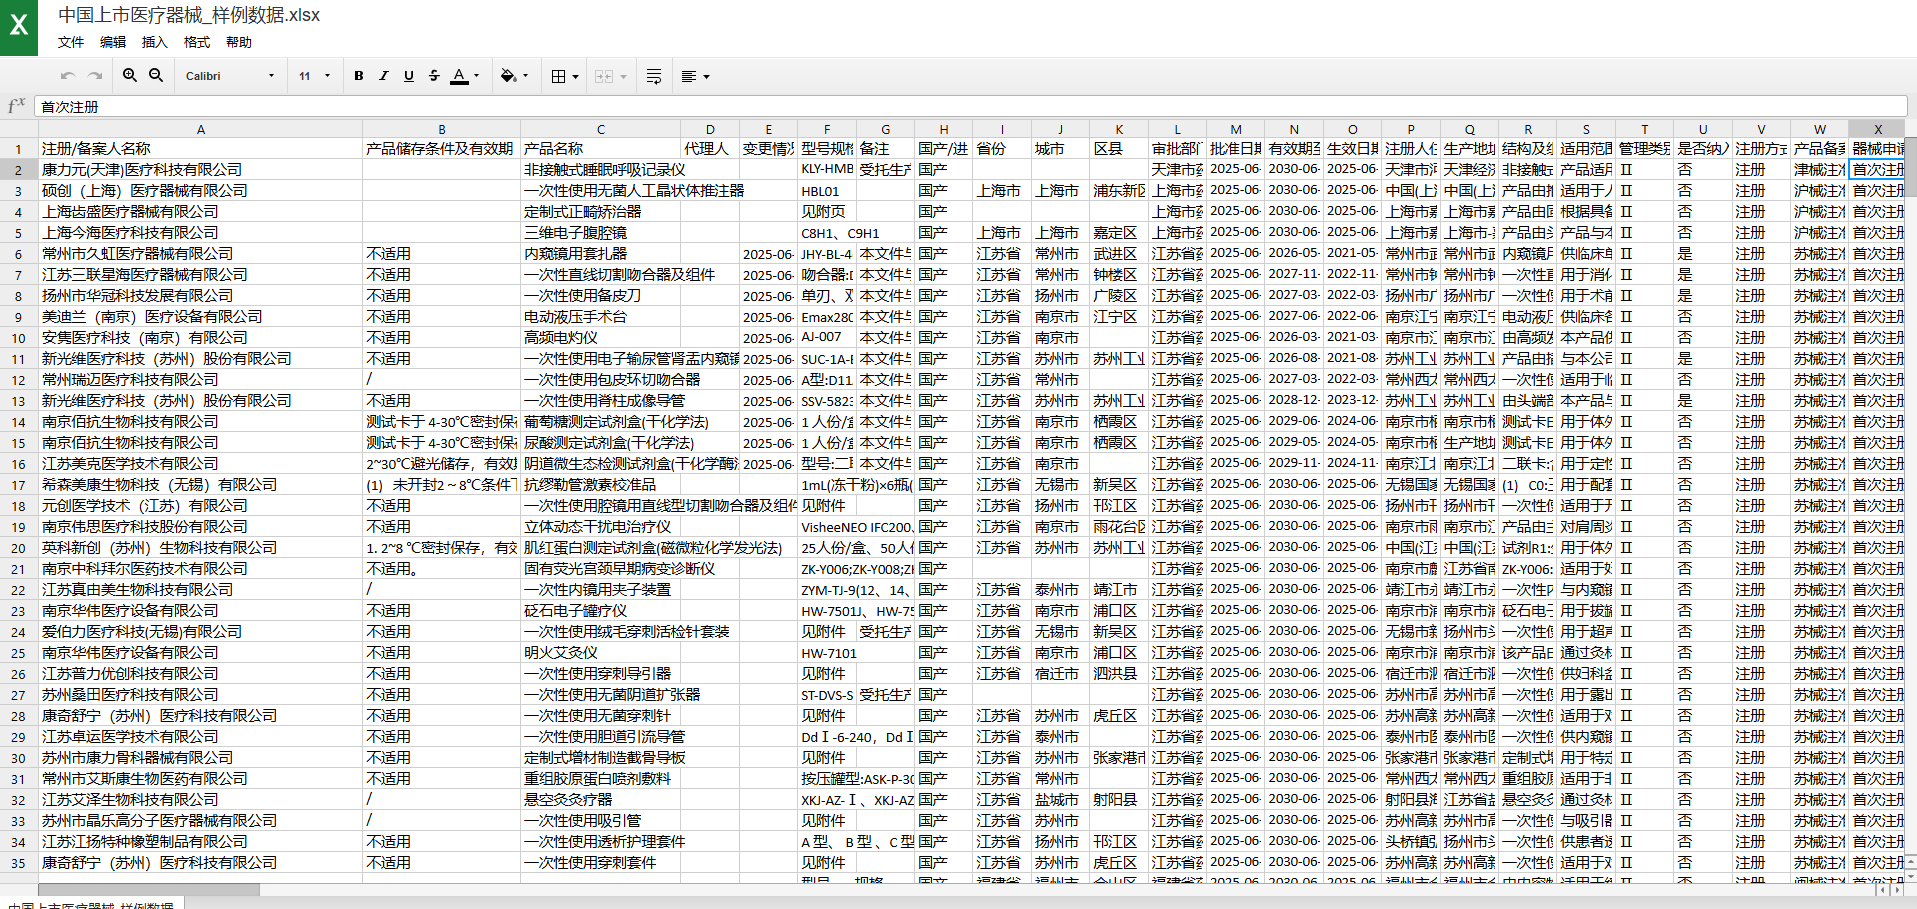Select cell 高频电灼仪
This screenshot has width=1917, height=909.
[x=601, y=338]
